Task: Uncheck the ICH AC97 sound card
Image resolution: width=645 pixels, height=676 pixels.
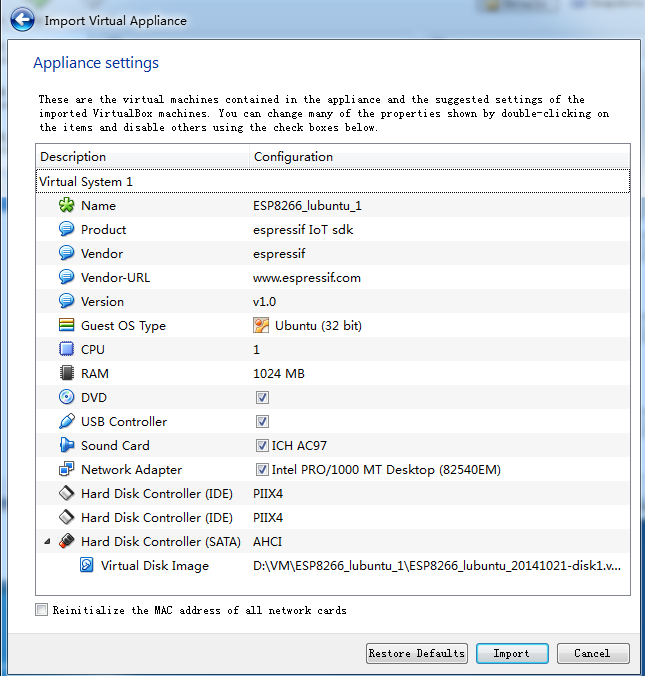Action: 262,445
